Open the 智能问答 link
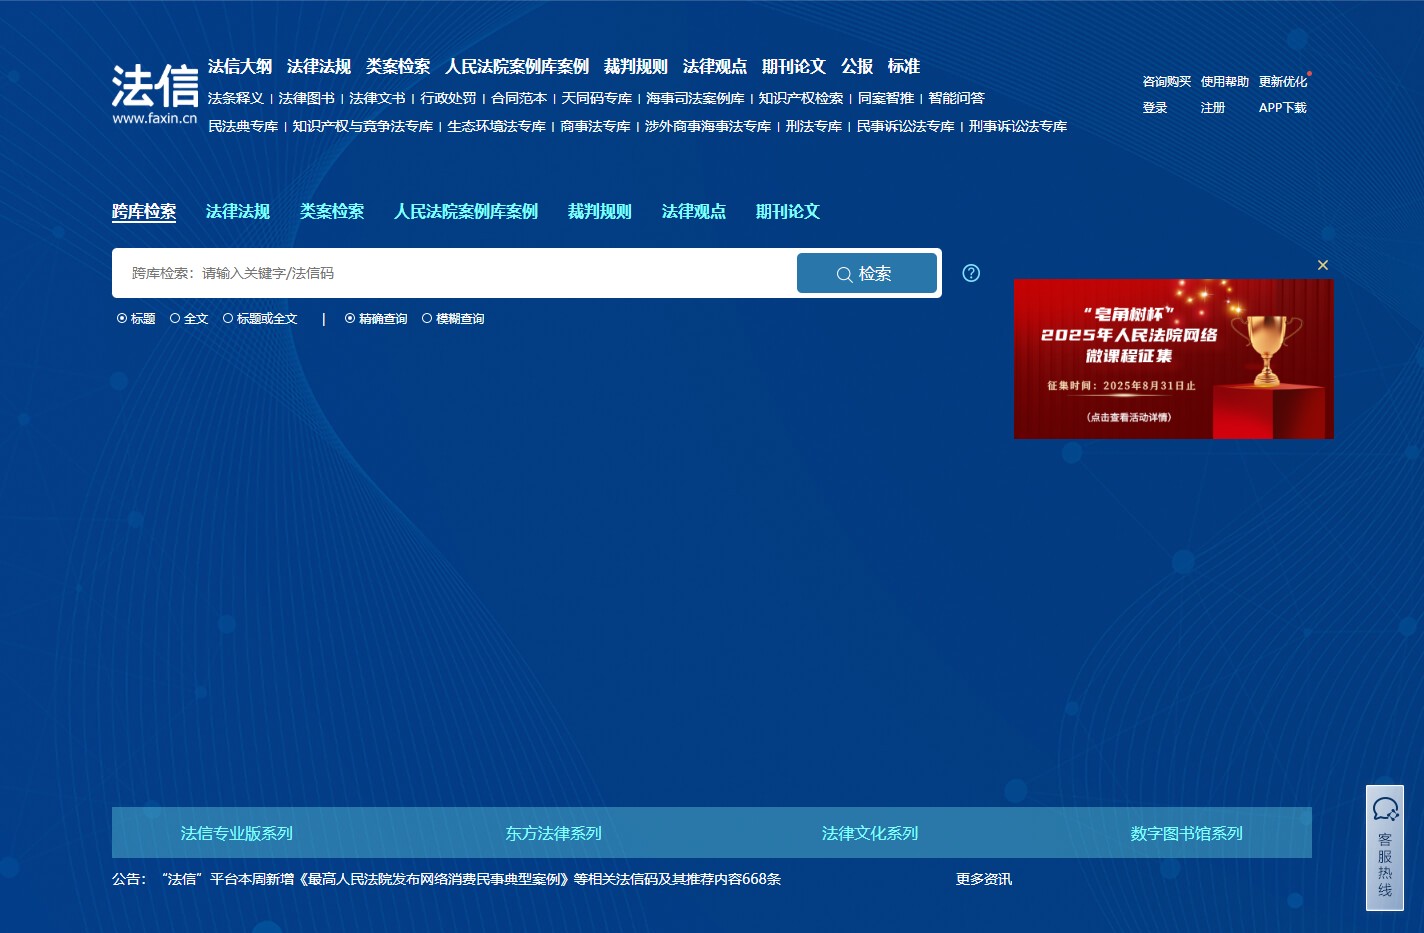Viewport: 1424px width, 933px height. tap(956, 98)
